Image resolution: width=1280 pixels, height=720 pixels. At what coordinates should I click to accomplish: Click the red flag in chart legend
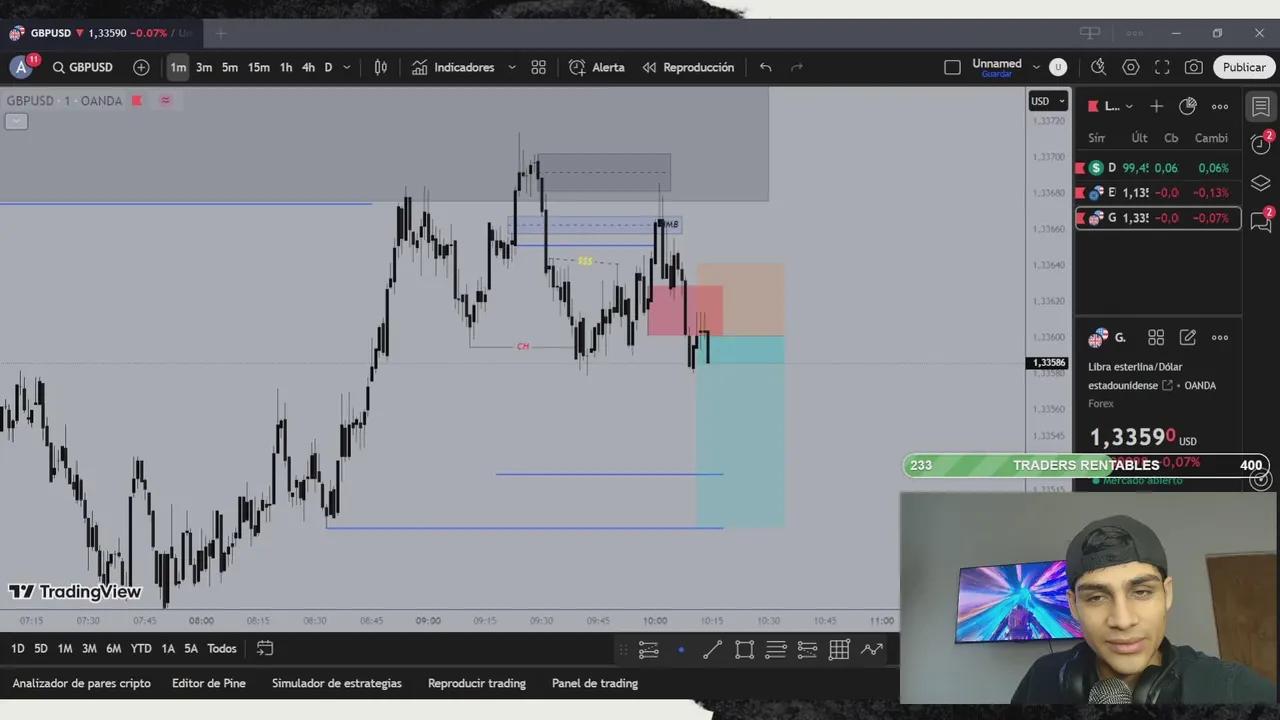(137, 101)
